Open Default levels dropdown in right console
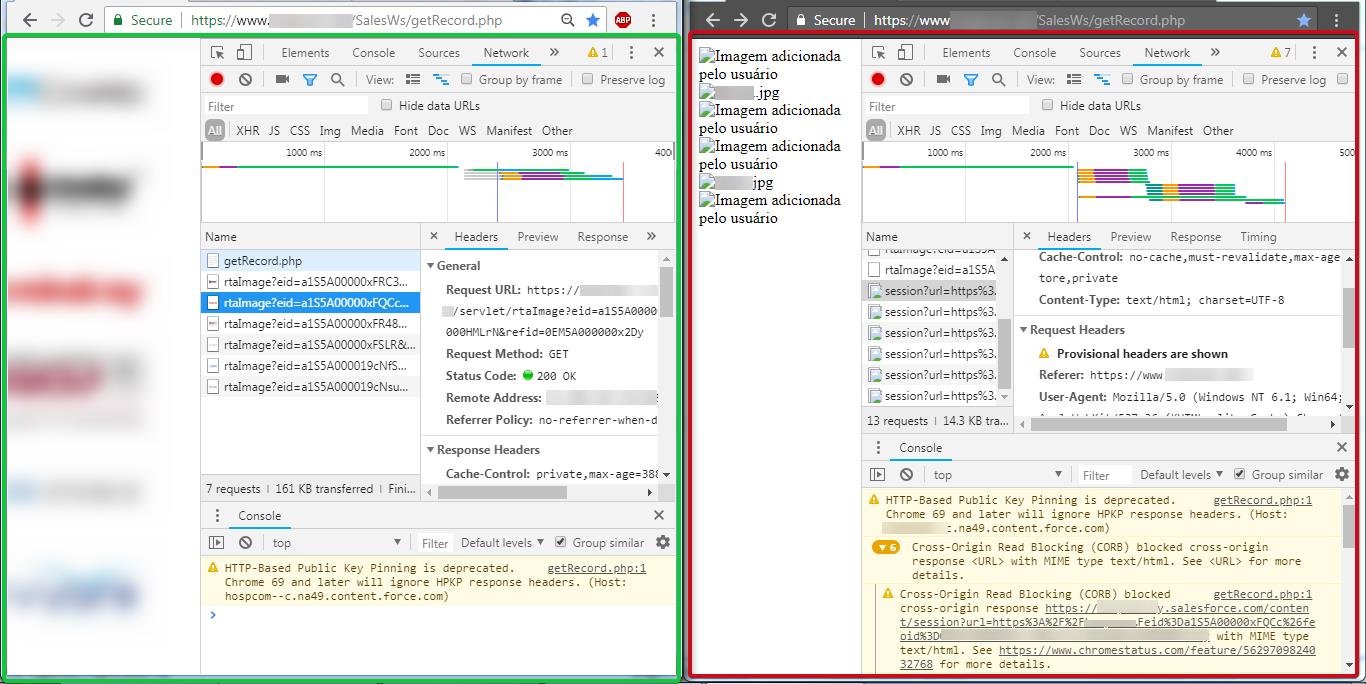Viewport: 1366px width, 684px height. coord(1181,475)
